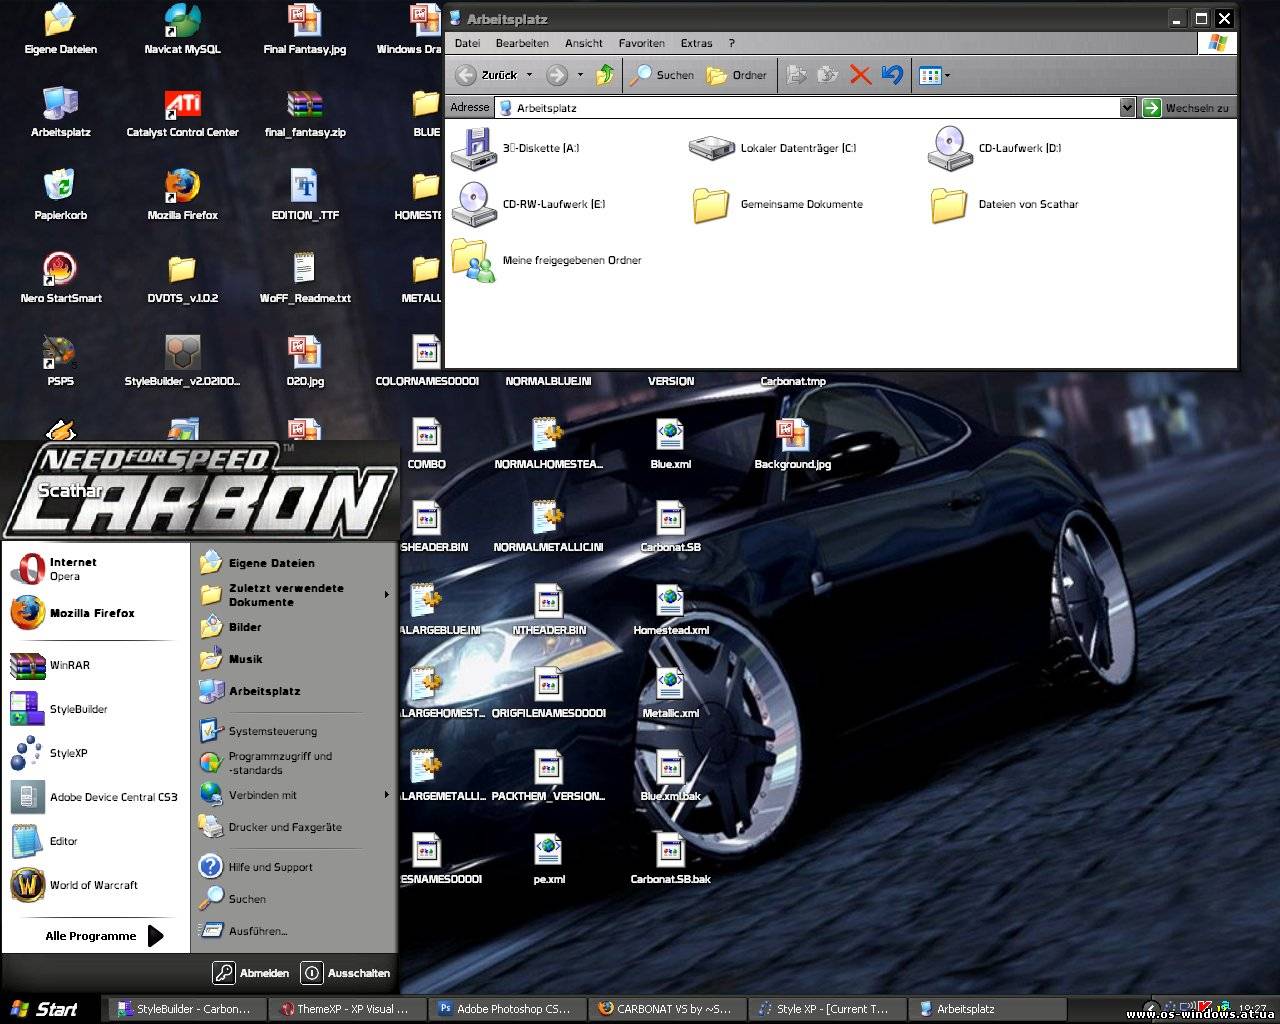Click the red delete X toolbar icon
This screenshot has height=1024, width=1280.
pyautogui.click(x=860, y=75)
